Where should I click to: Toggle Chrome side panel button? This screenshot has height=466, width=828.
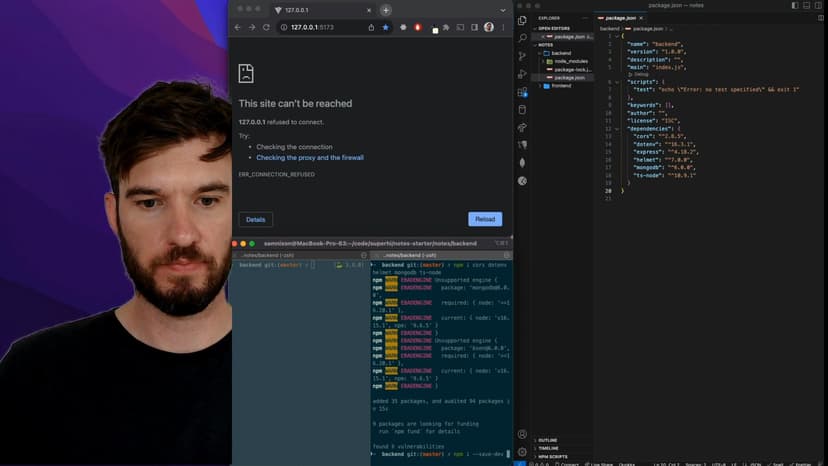point(474,27)
